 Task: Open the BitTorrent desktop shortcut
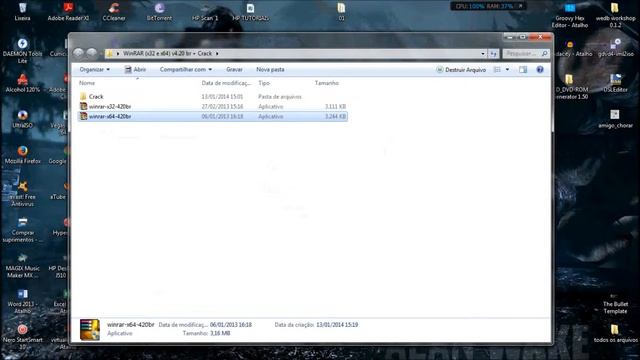159,11
